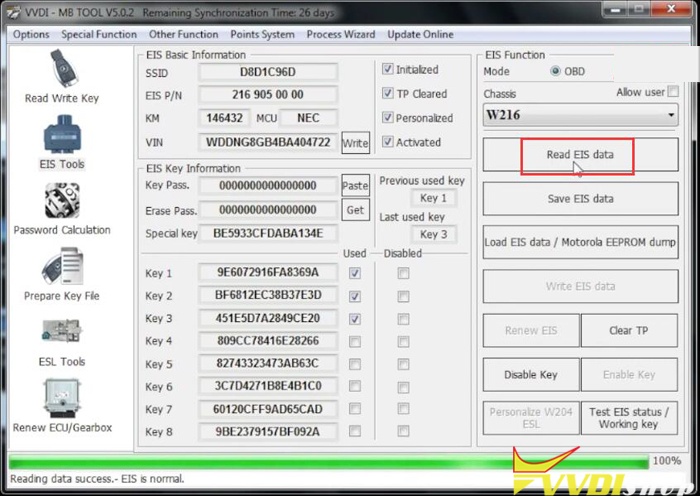Viewport: 700px width, 496px height.
Task: Expand the Chassis W216 dropdown
Action: pyautogui.click(x=580, y=115)
